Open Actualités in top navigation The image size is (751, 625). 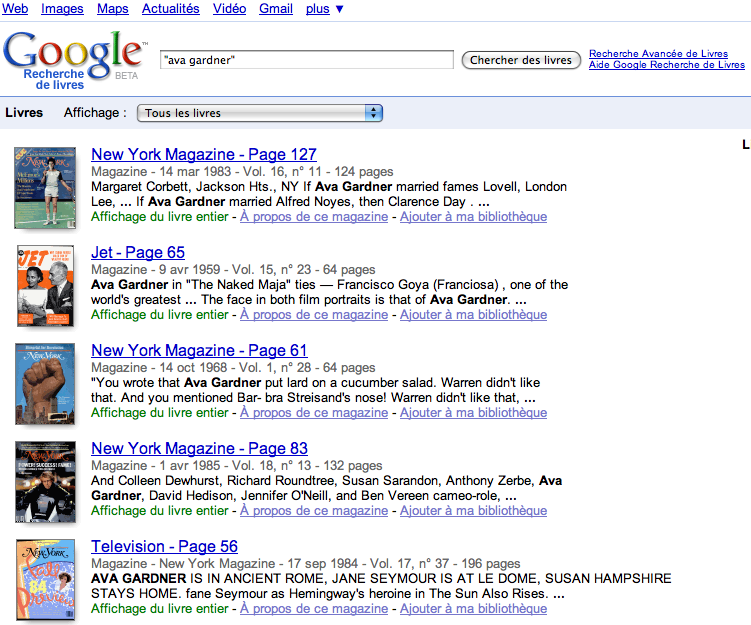click(171, 9)
